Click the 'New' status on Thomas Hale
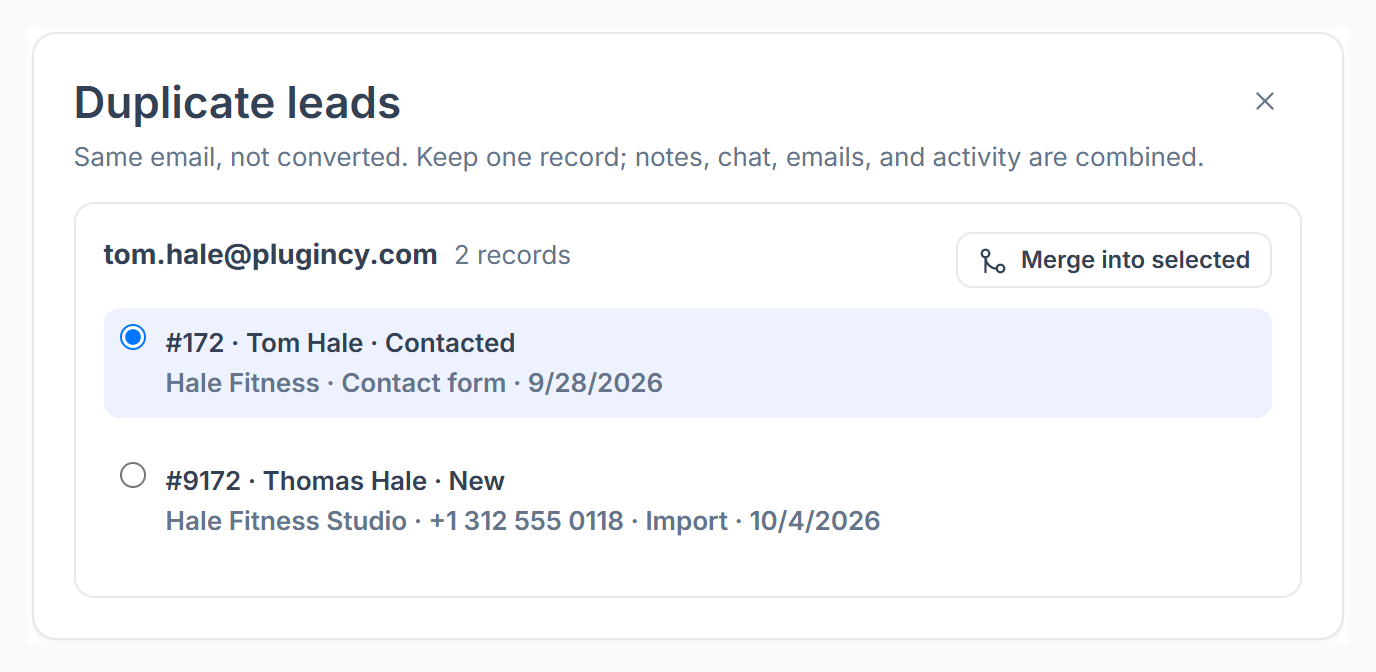Screen dimensions: 1376x672 [x=477, y=481]
